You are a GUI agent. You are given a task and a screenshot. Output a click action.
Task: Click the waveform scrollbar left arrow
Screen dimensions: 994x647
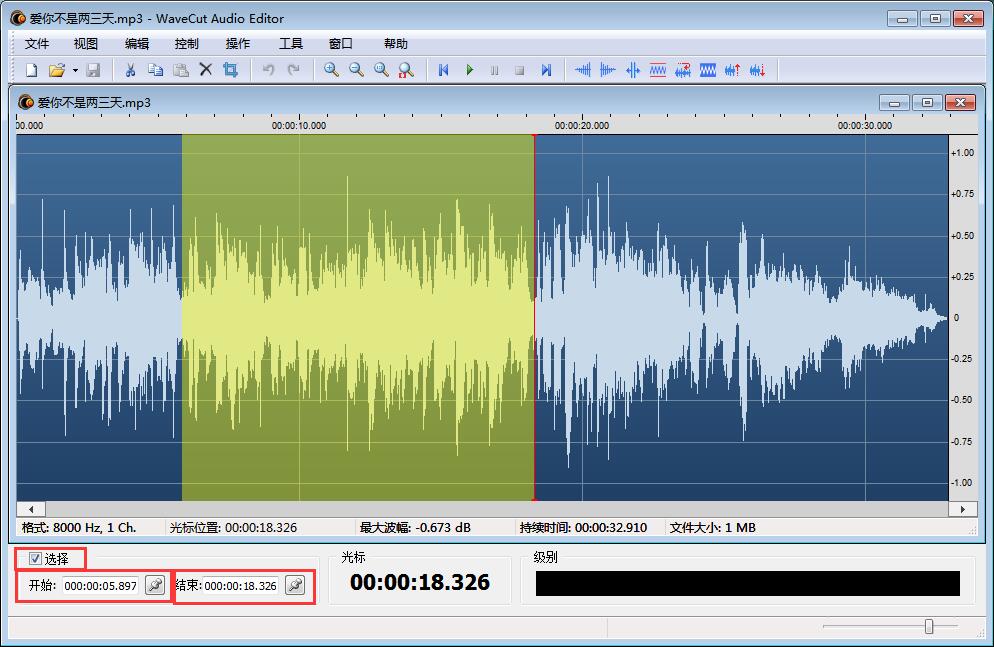coord(31,509)
